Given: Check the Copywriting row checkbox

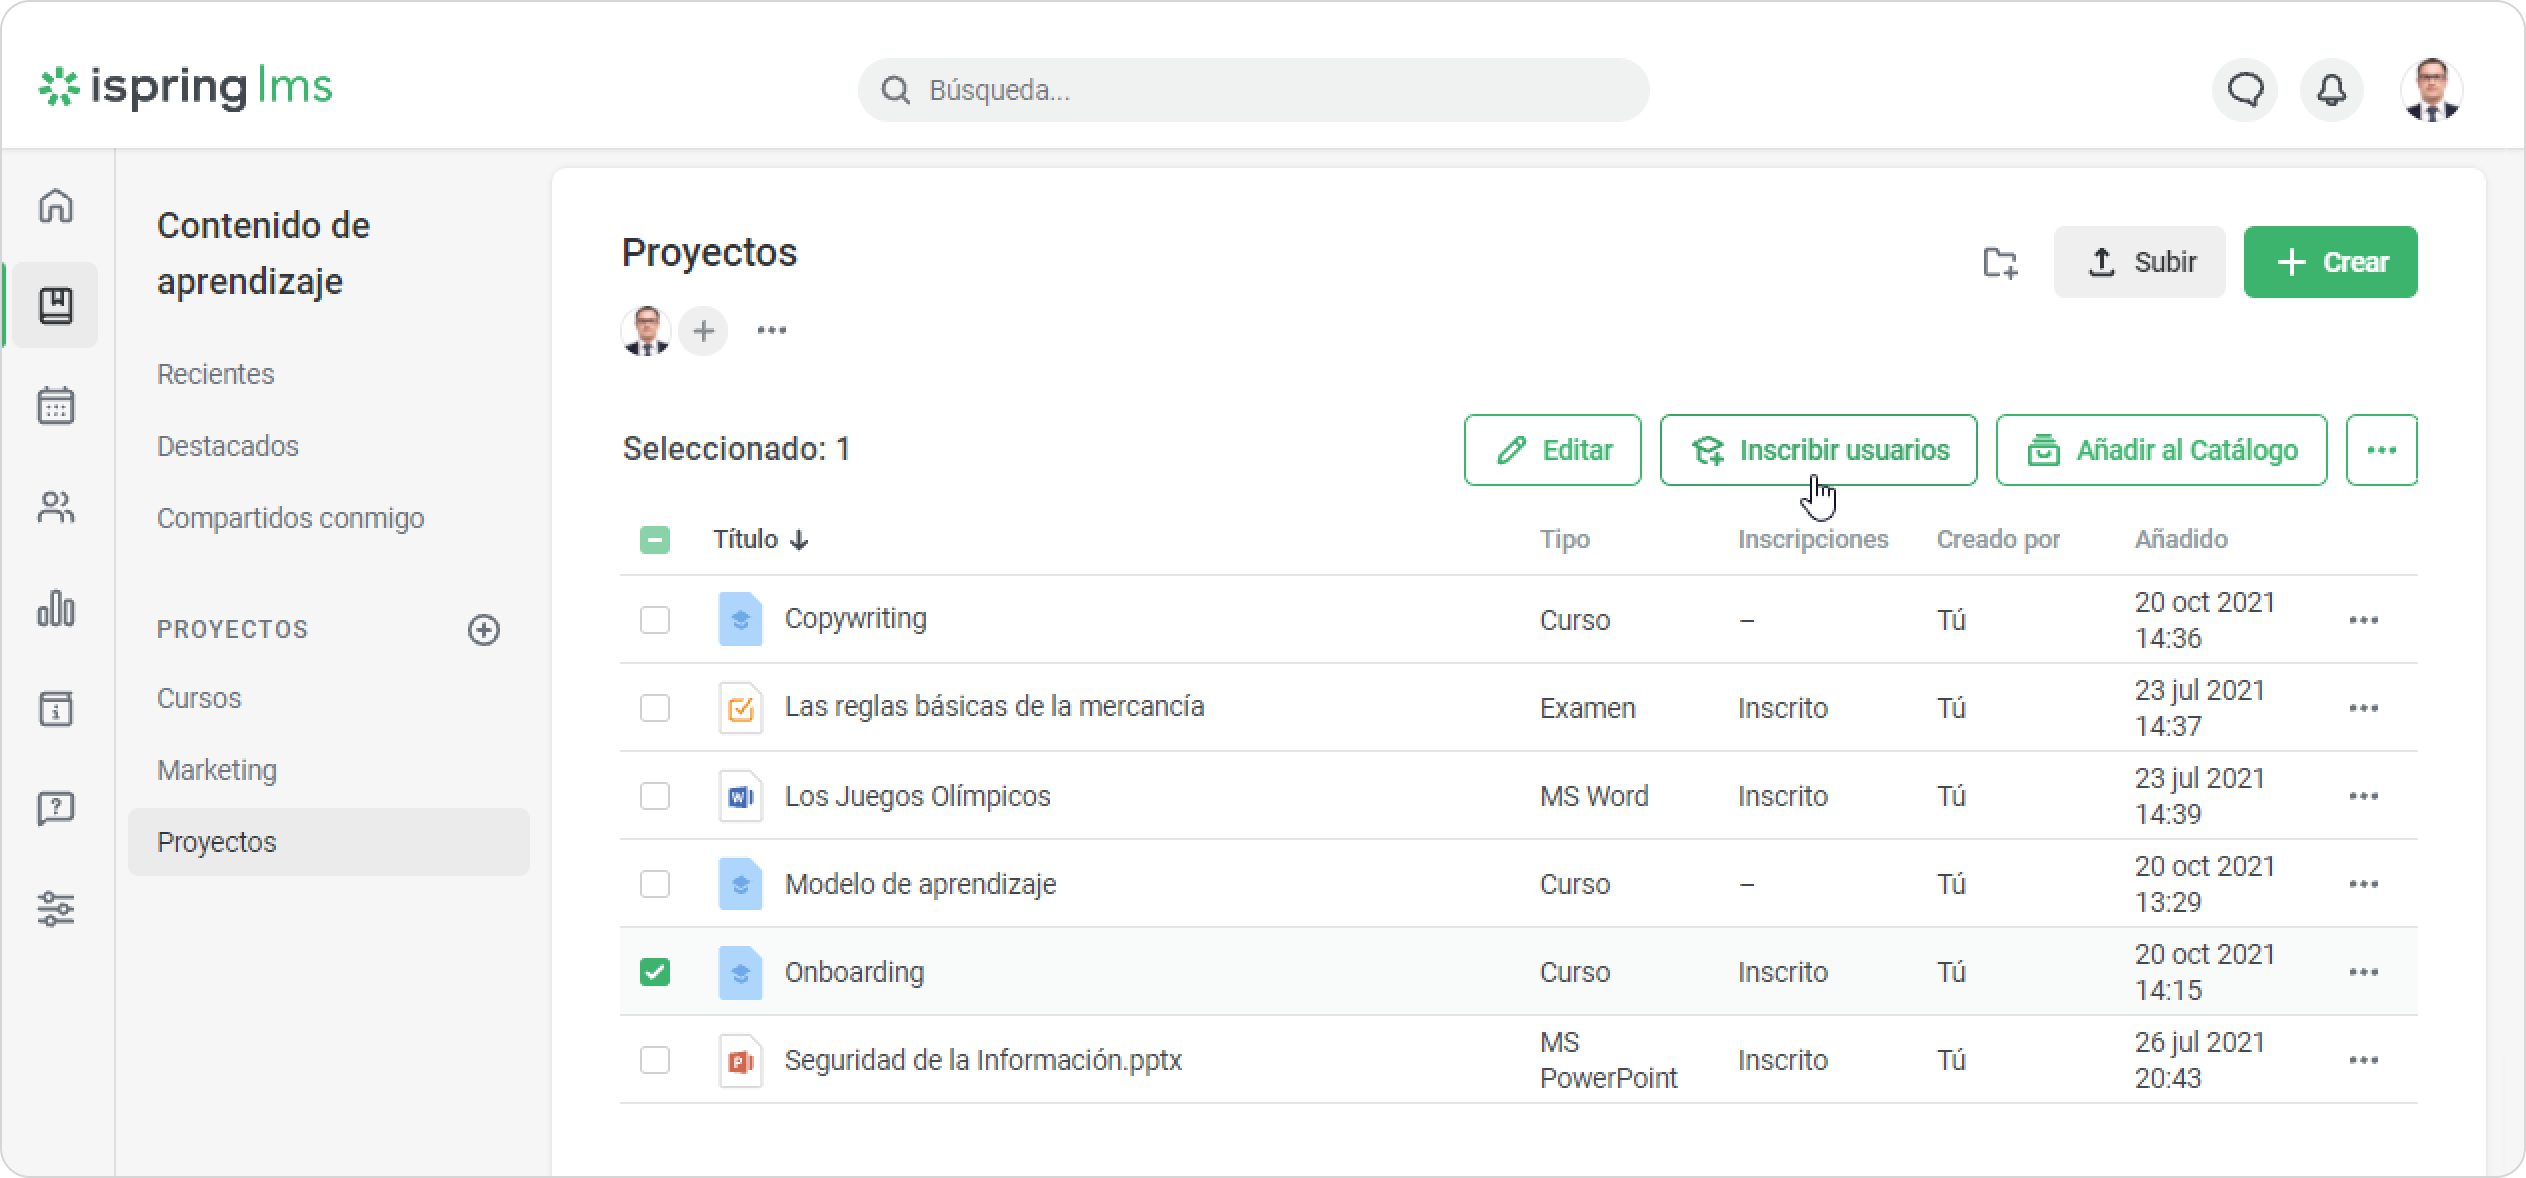Looking at the screenshot, I should pos(655,620).
